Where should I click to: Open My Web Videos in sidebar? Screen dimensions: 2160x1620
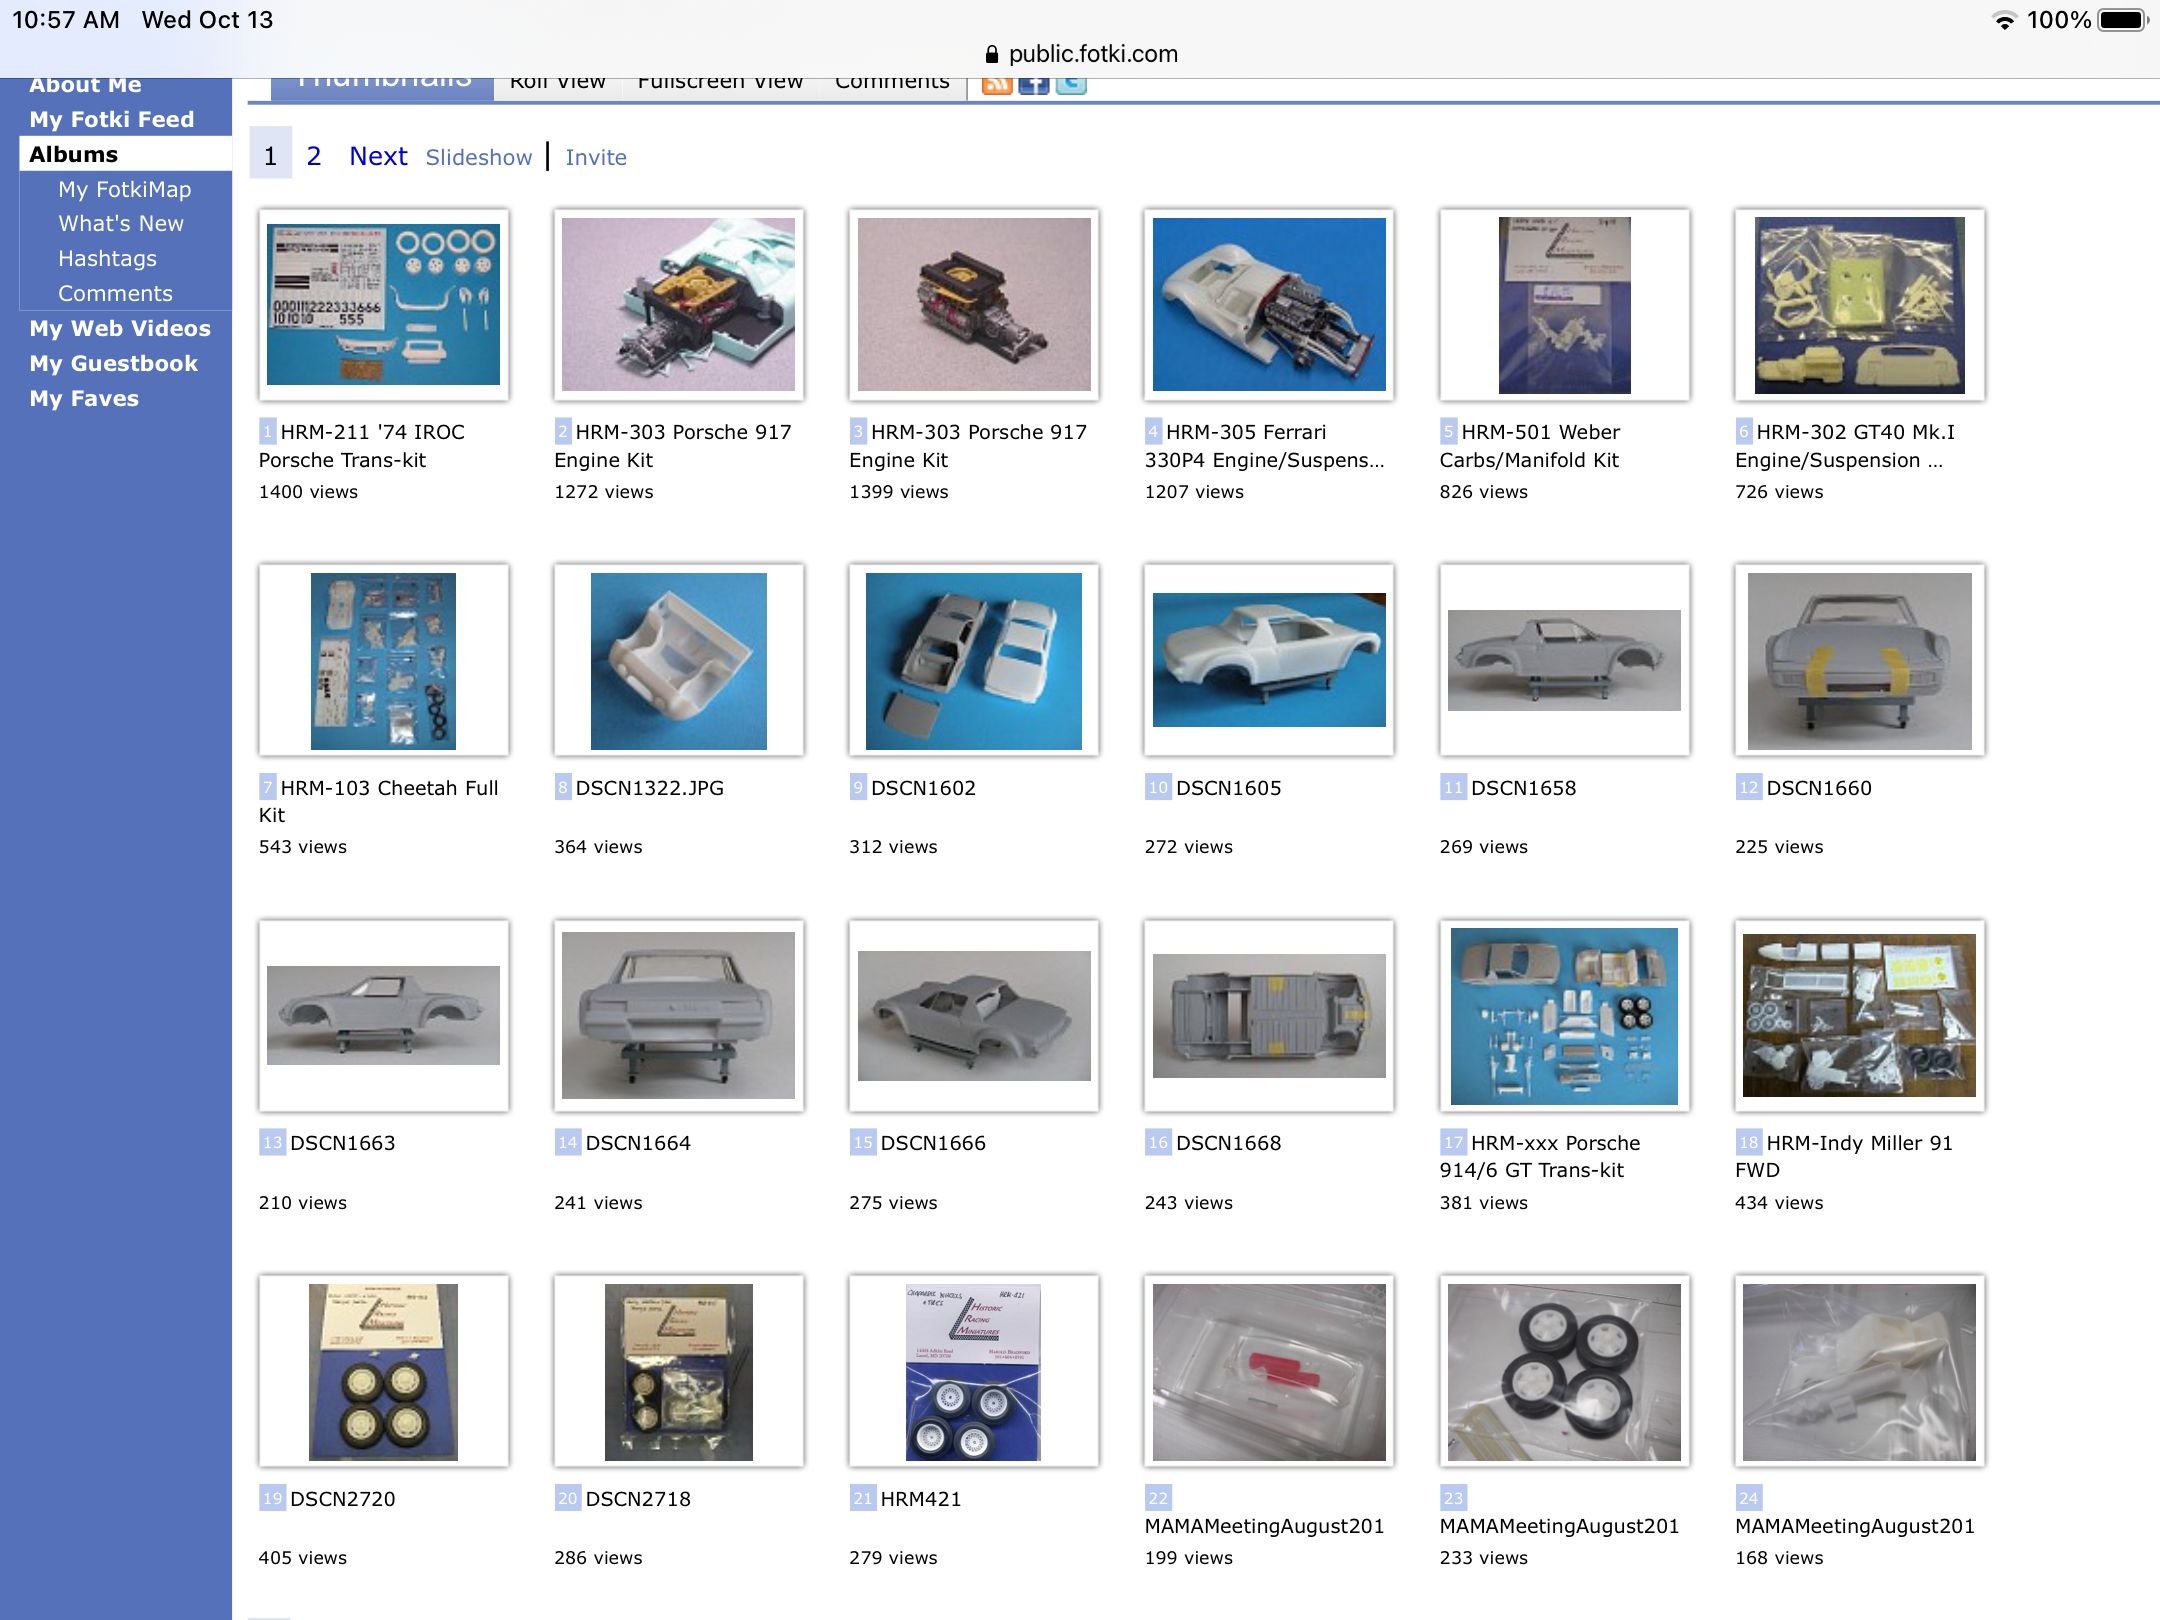[x=120, y=328]
